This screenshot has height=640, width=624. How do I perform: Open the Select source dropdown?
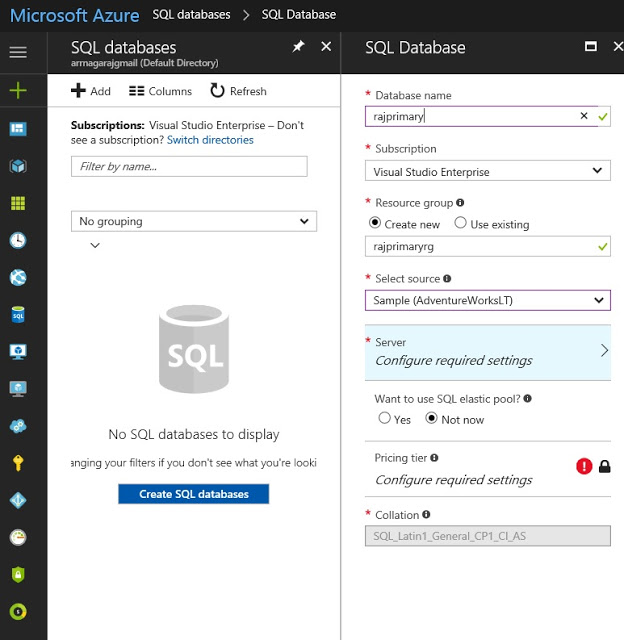487,300
